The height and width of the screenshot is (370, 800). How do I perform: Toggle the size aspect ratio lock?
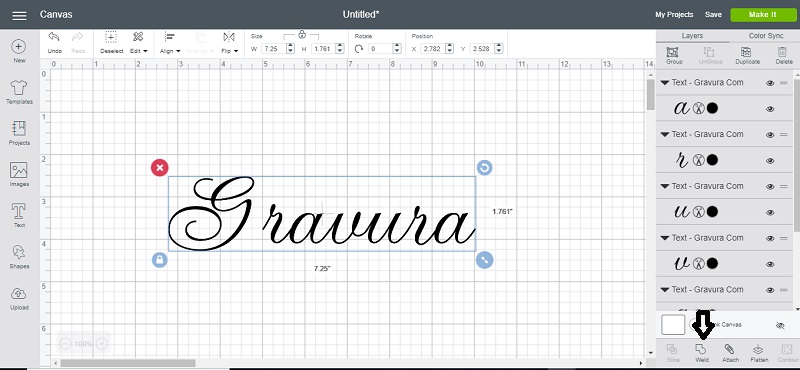pyautogui.click(x=302, y=34)
